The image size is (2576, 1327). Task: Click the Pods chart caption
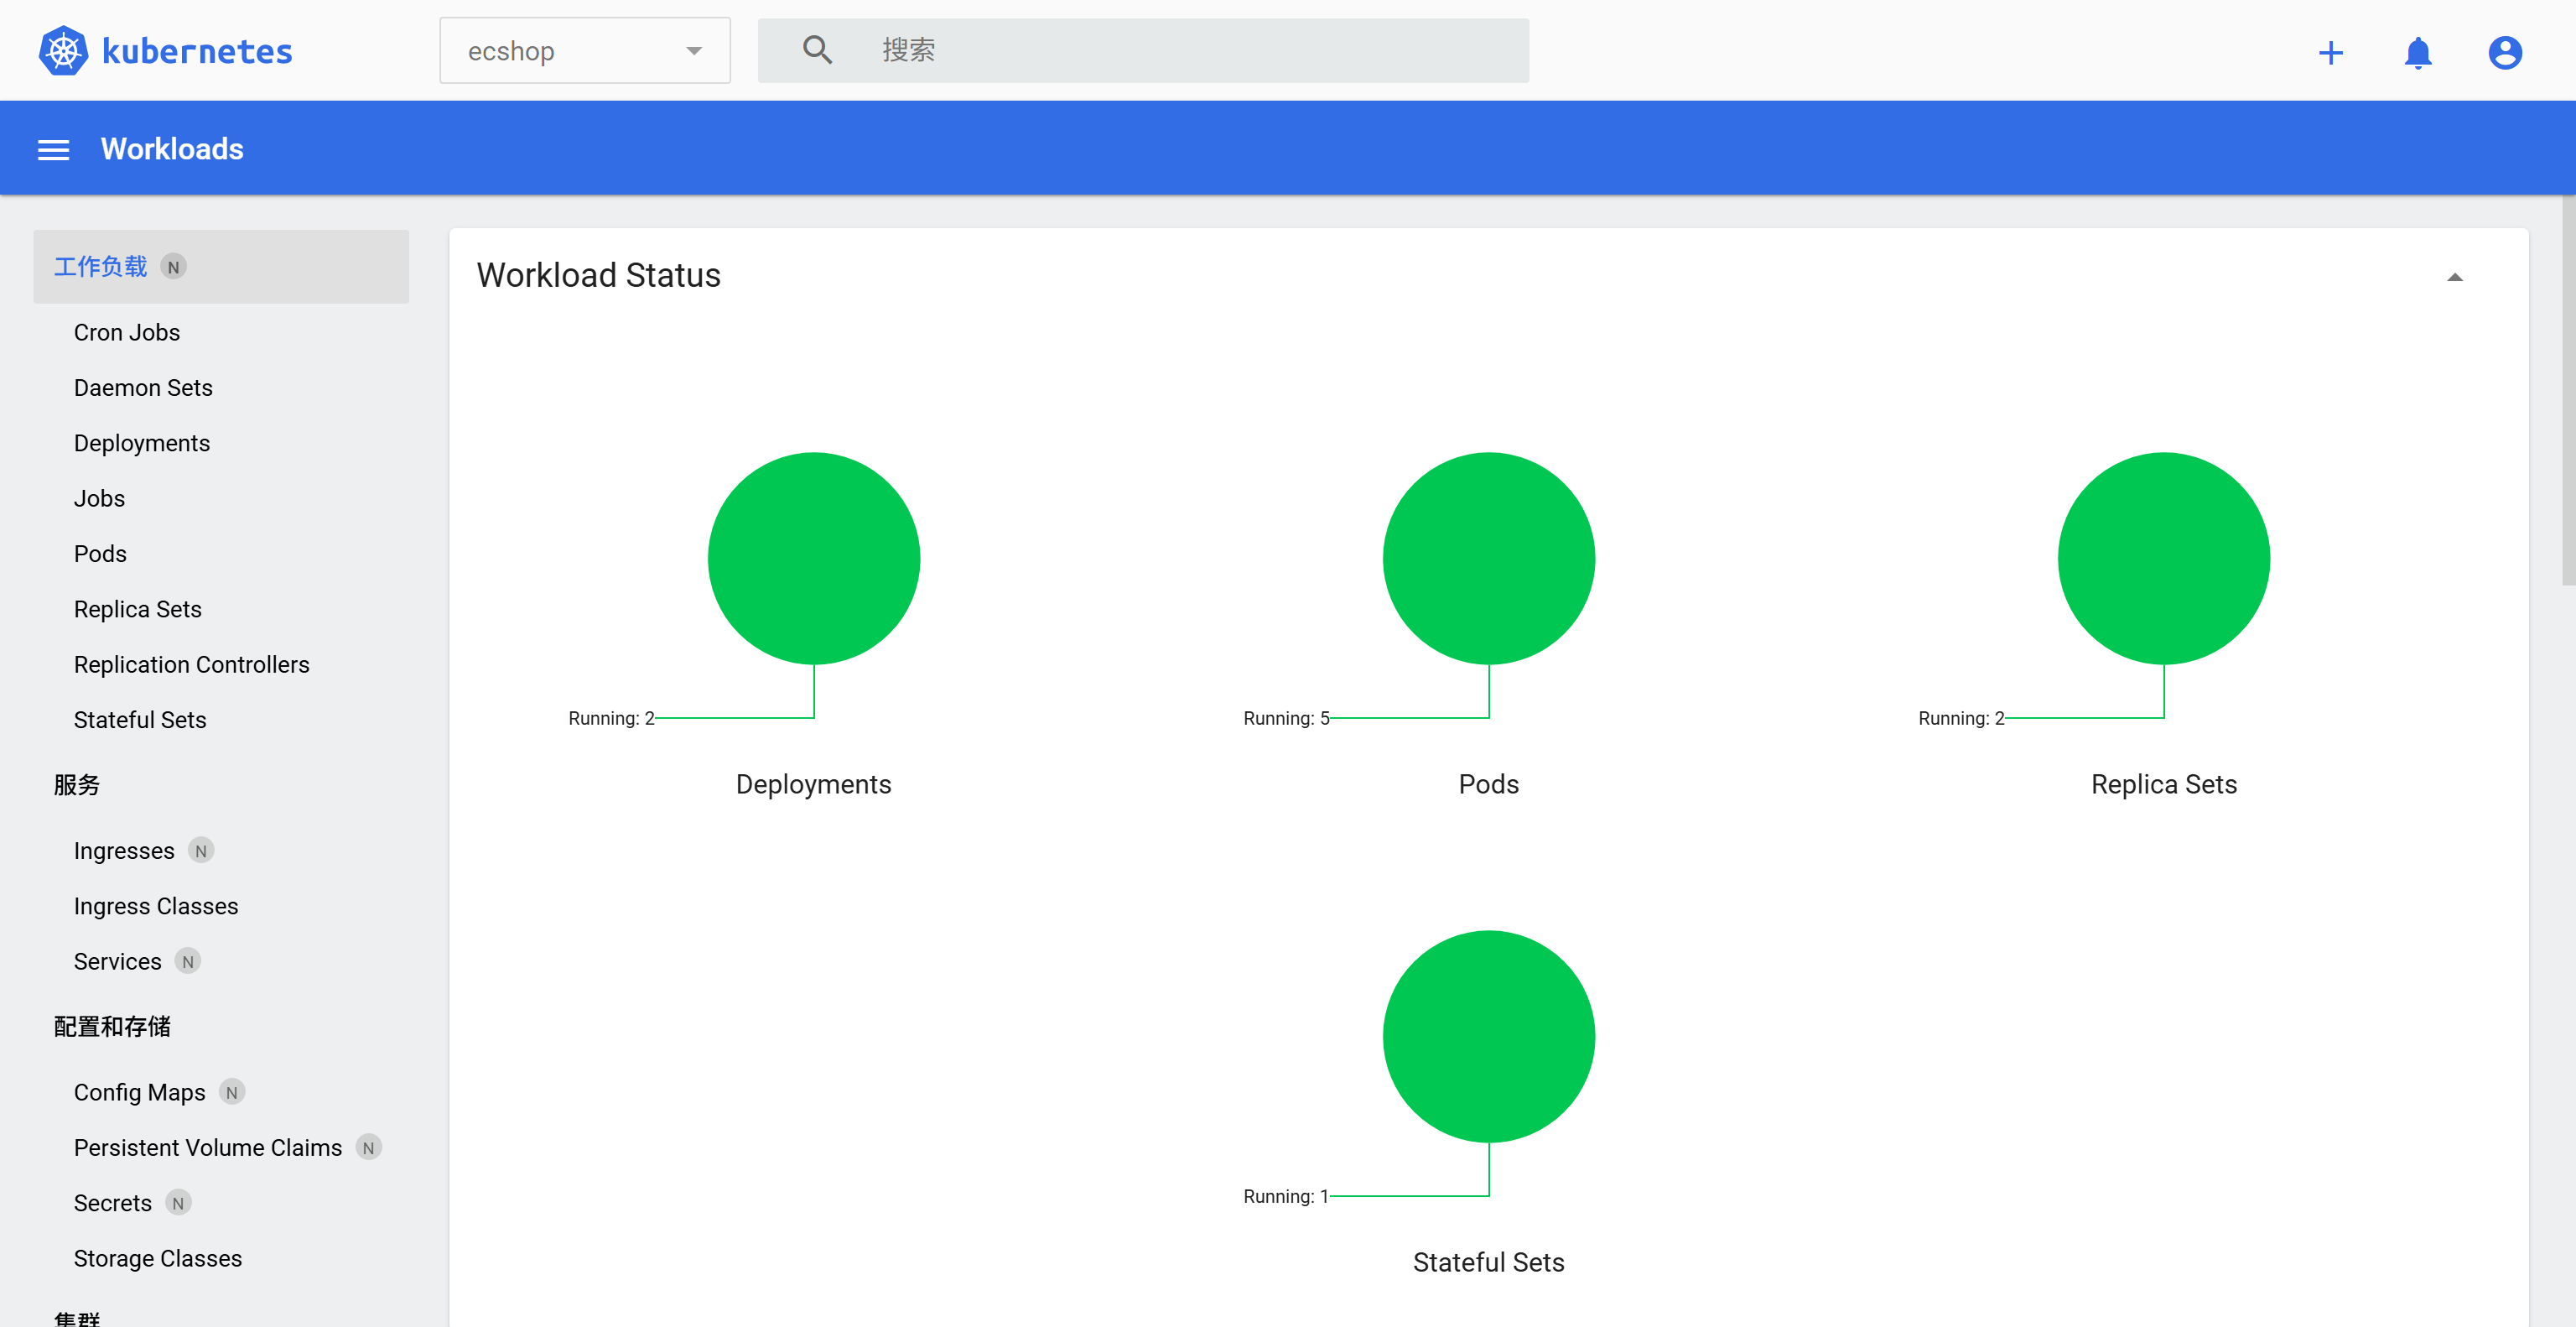point(1489,784)
